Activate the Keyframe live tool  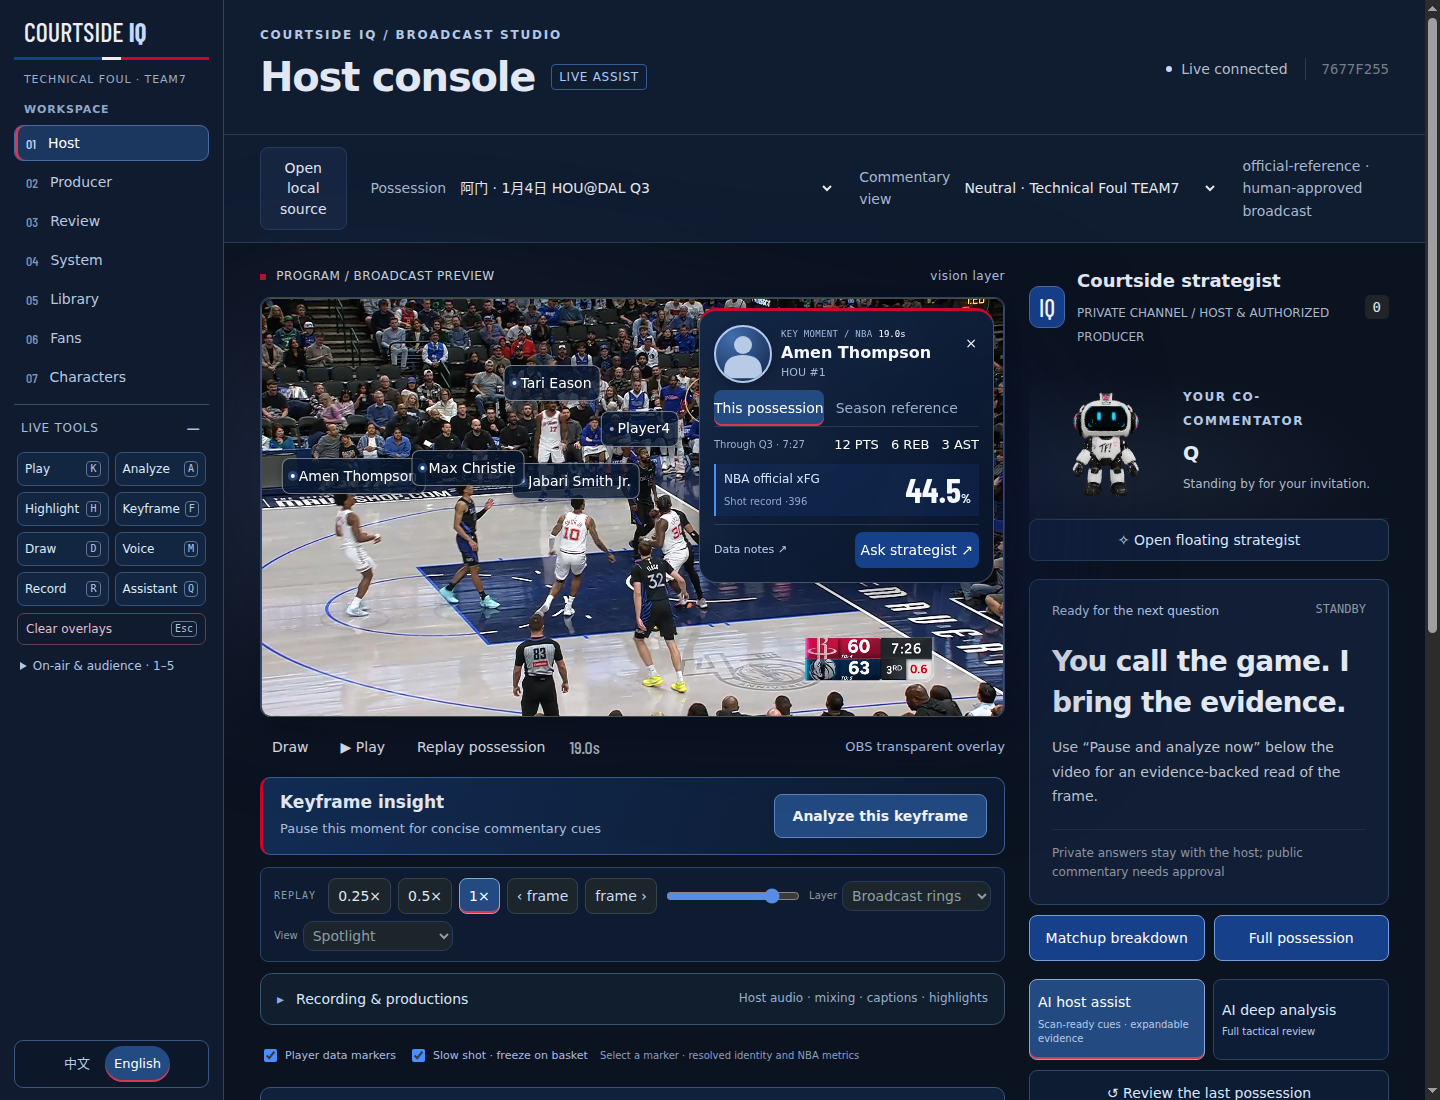point(160,509)
